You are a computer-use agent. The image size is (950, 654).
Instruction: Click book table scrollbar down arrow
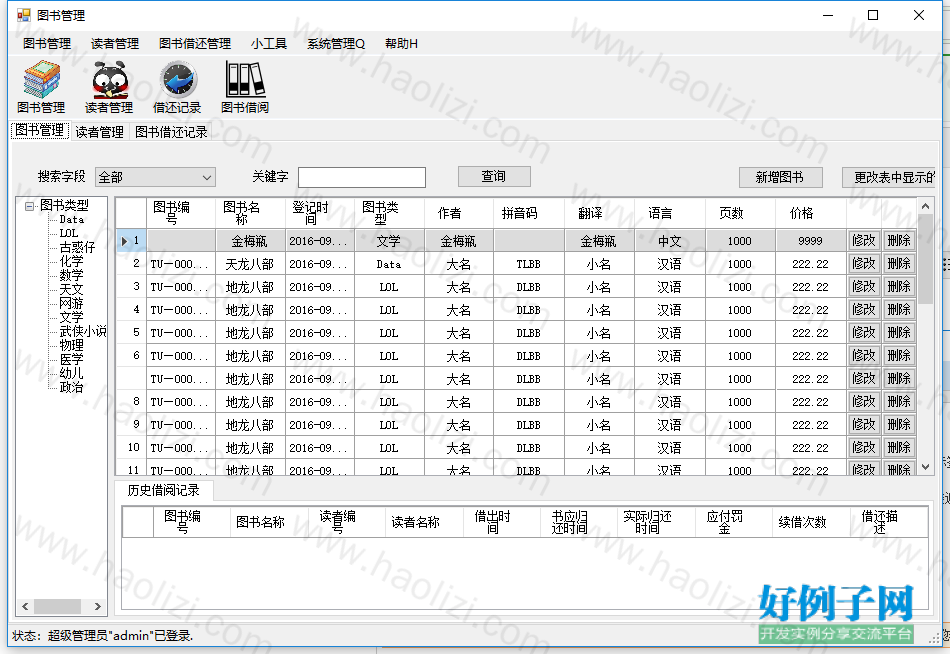[x=925, y=467]
